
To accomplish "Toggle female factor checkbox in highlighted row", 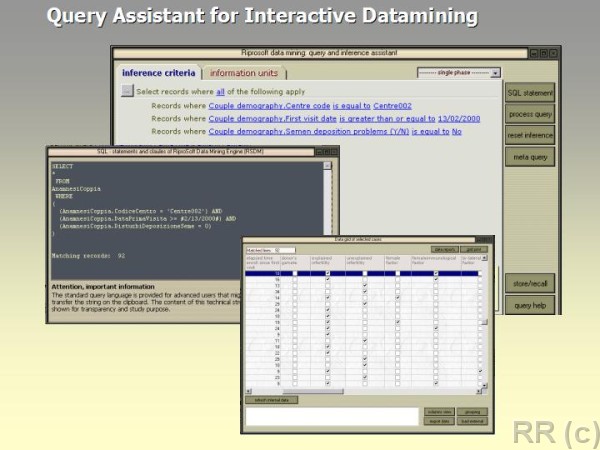I will coord(397,273).
